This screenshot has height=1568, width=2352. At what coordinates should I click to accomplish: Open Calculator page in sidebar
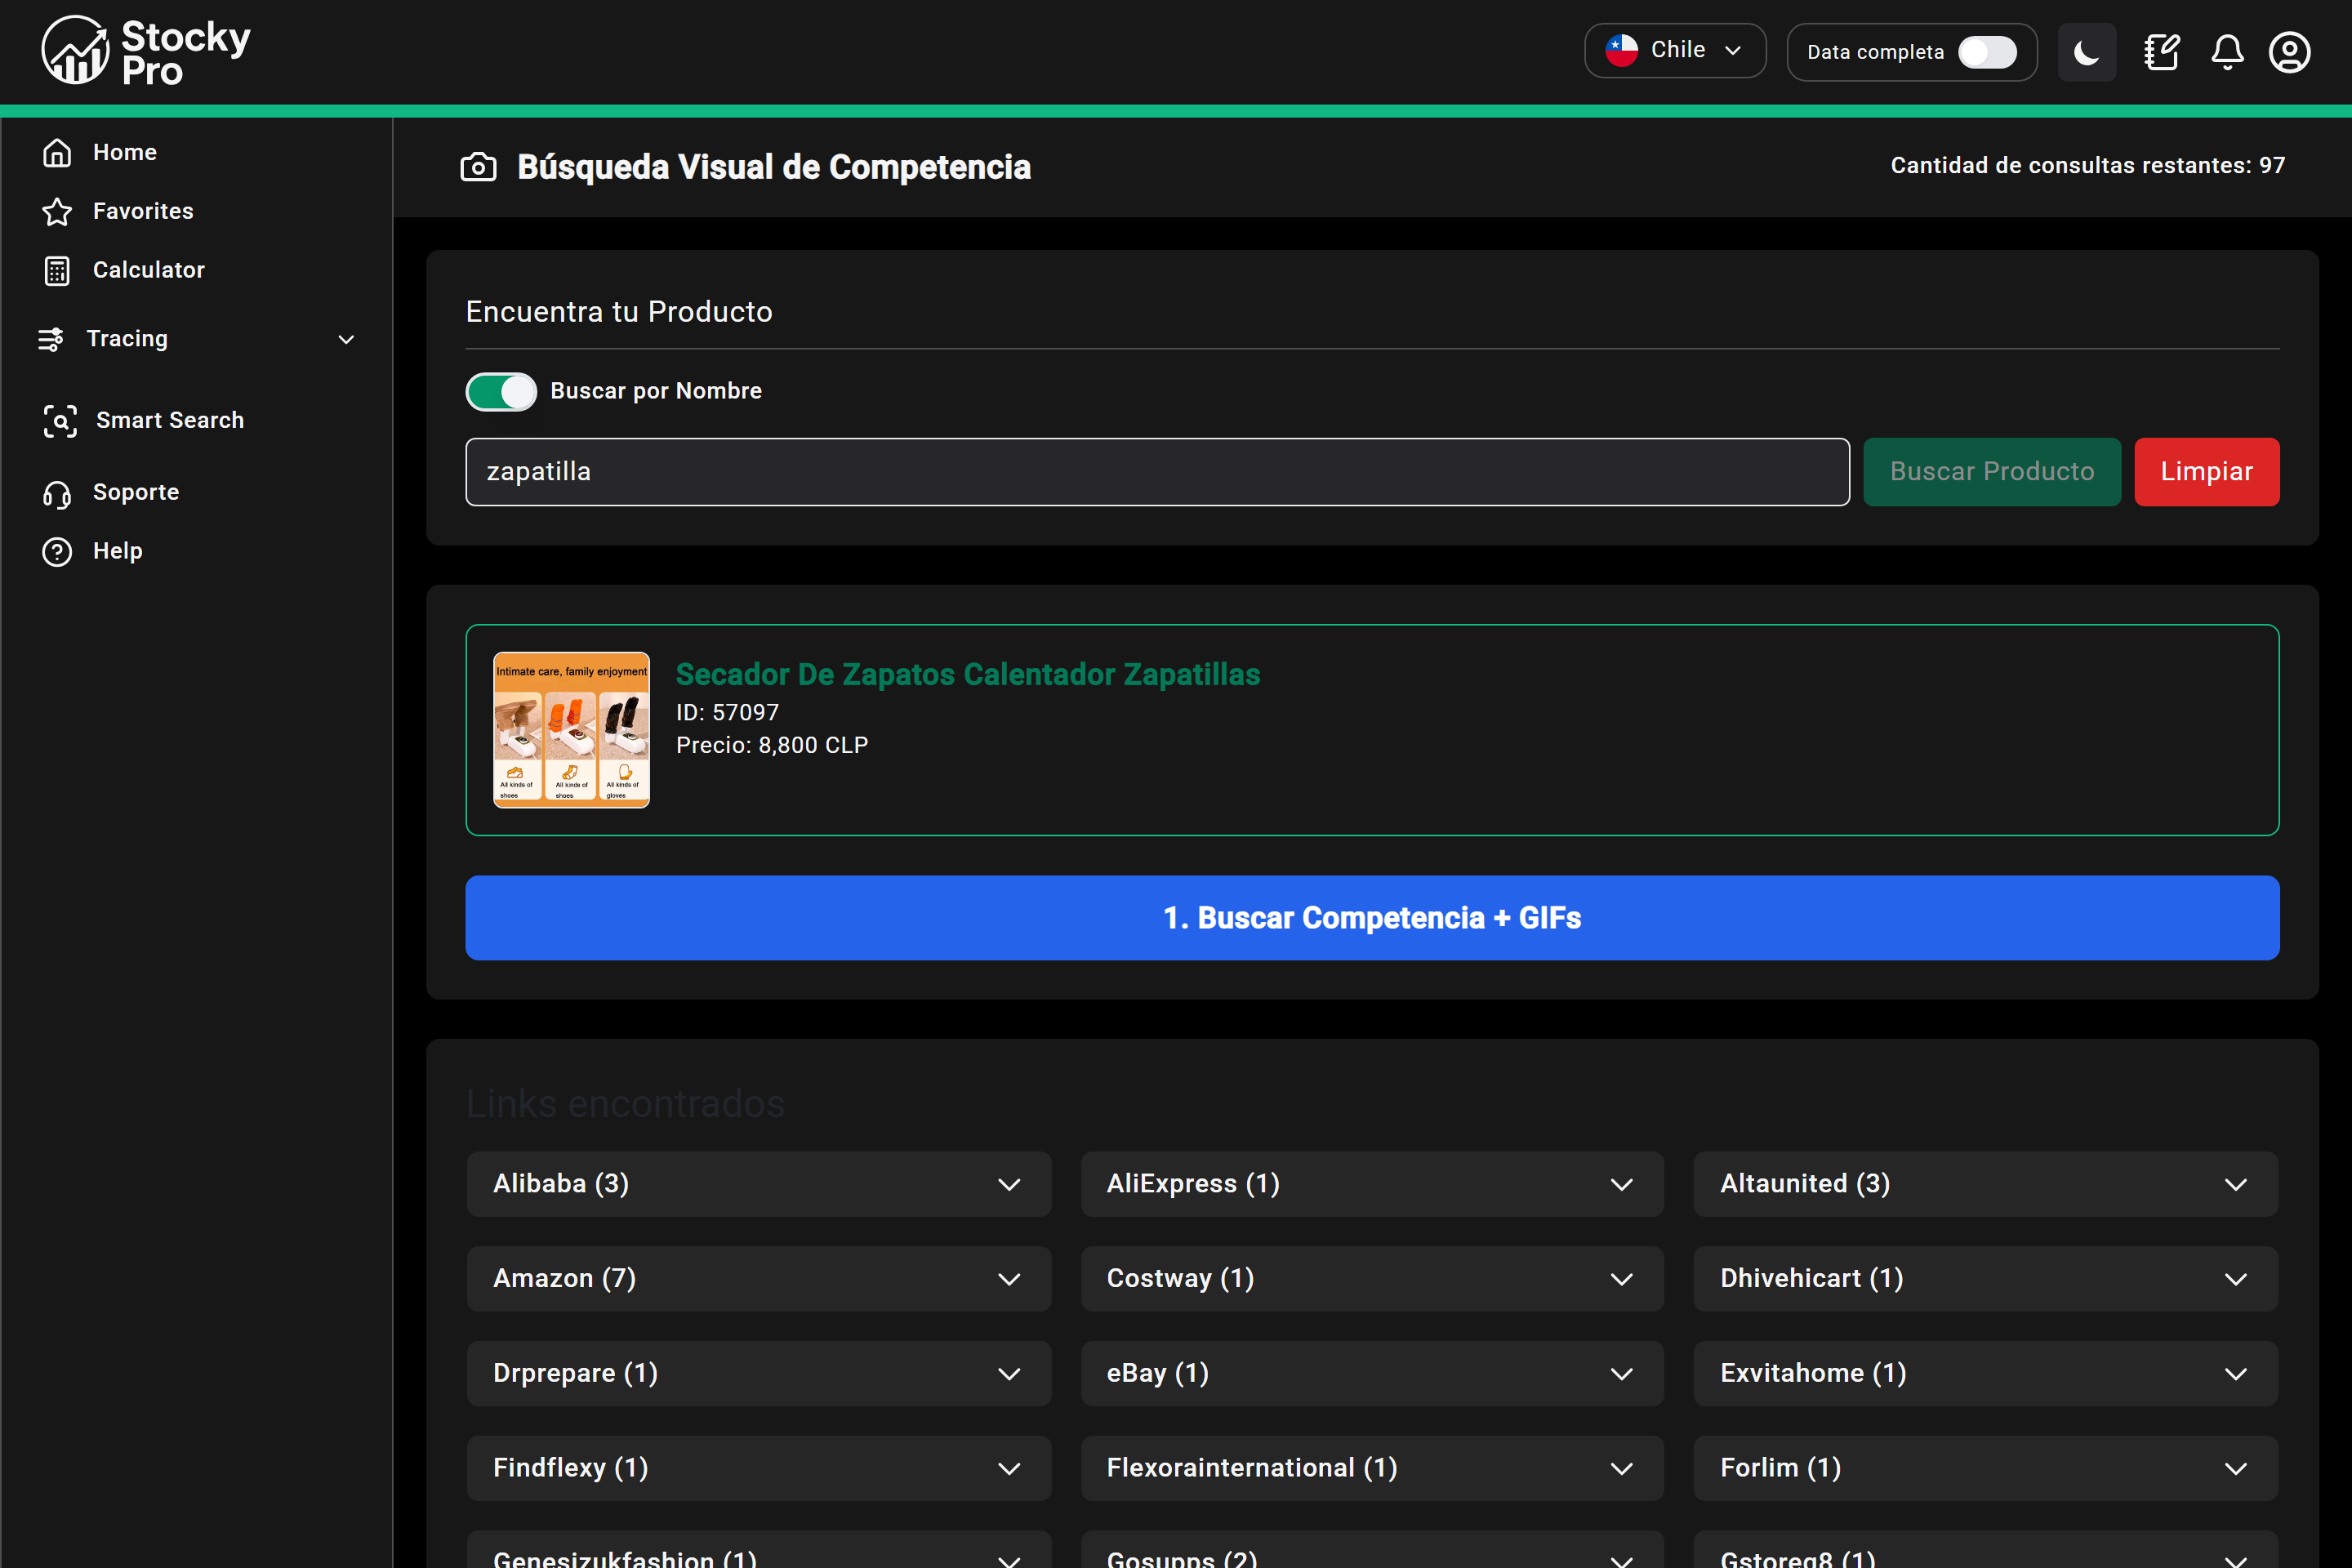pos(149,270)
